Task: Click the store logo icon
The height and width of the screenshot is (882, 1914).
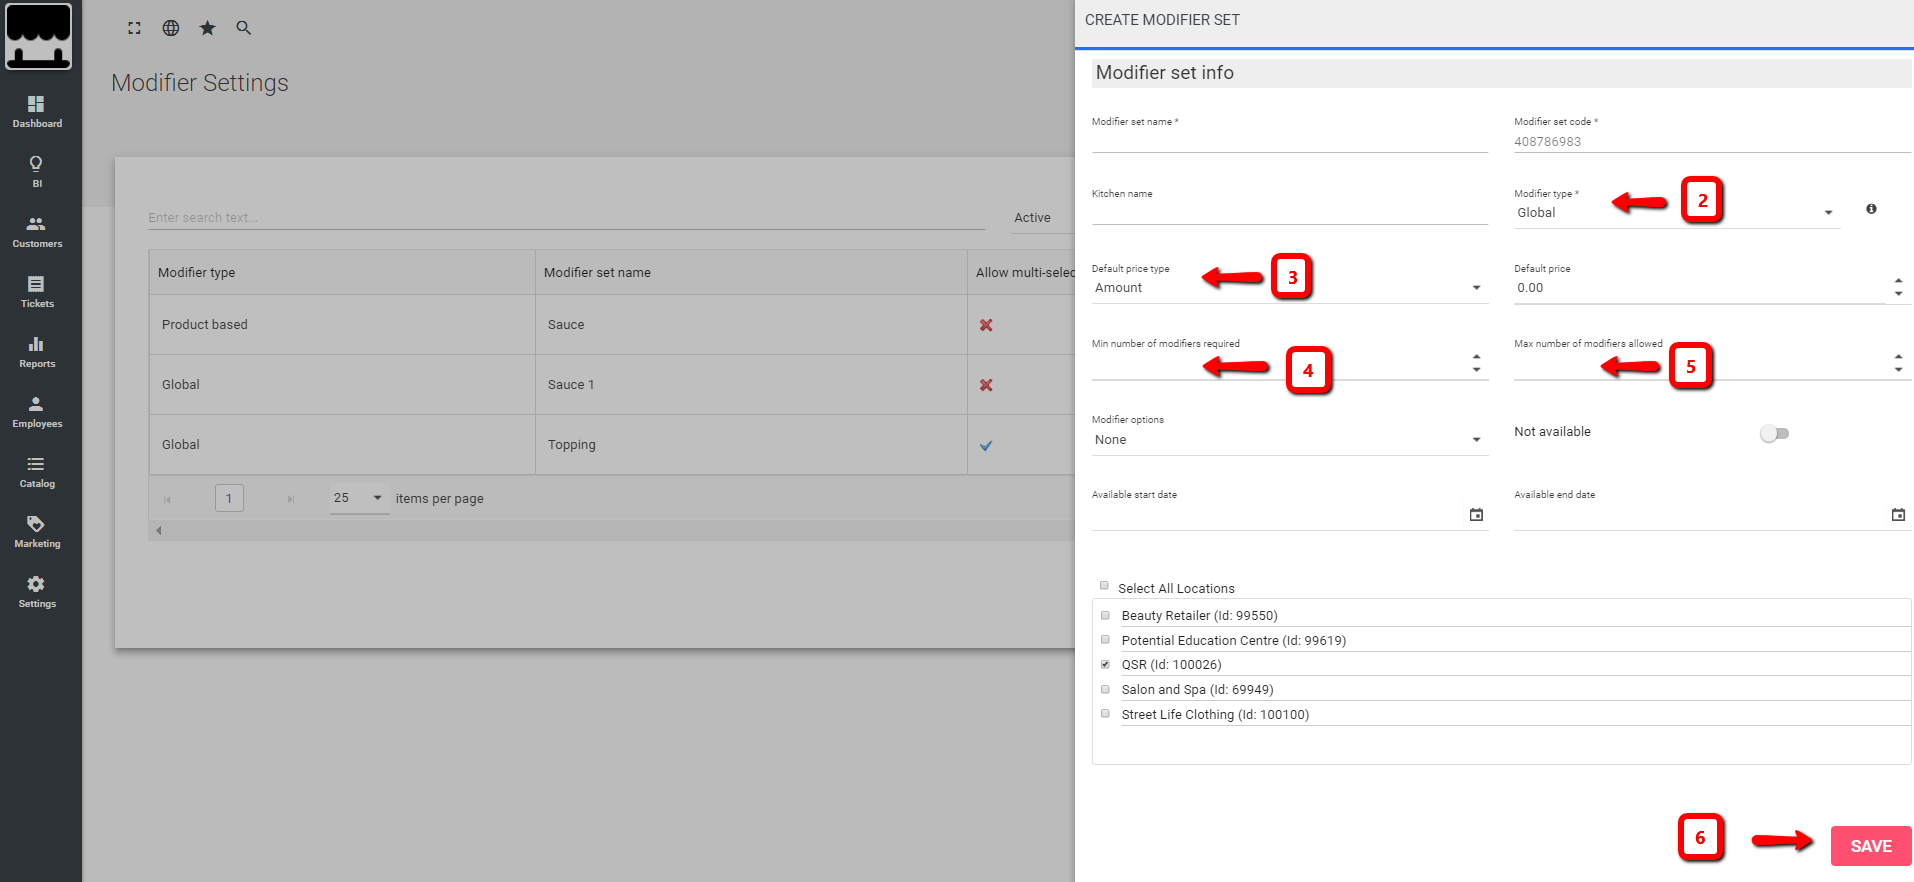Action: [38, 37]
